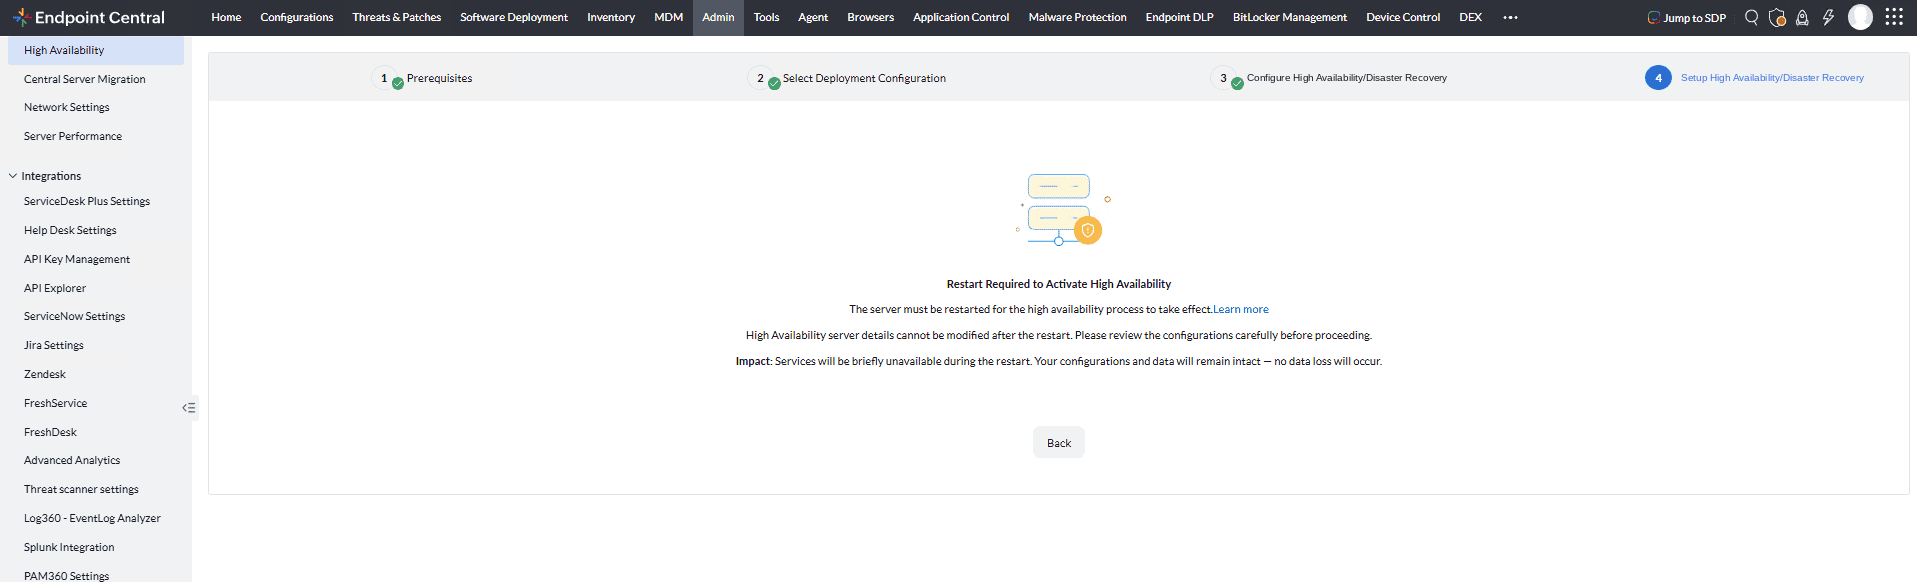Image resolution: width=1917 pixels, height=582 pixels.
Task: Collapse the left sidebar panel
Action: (x=189, y=408)
